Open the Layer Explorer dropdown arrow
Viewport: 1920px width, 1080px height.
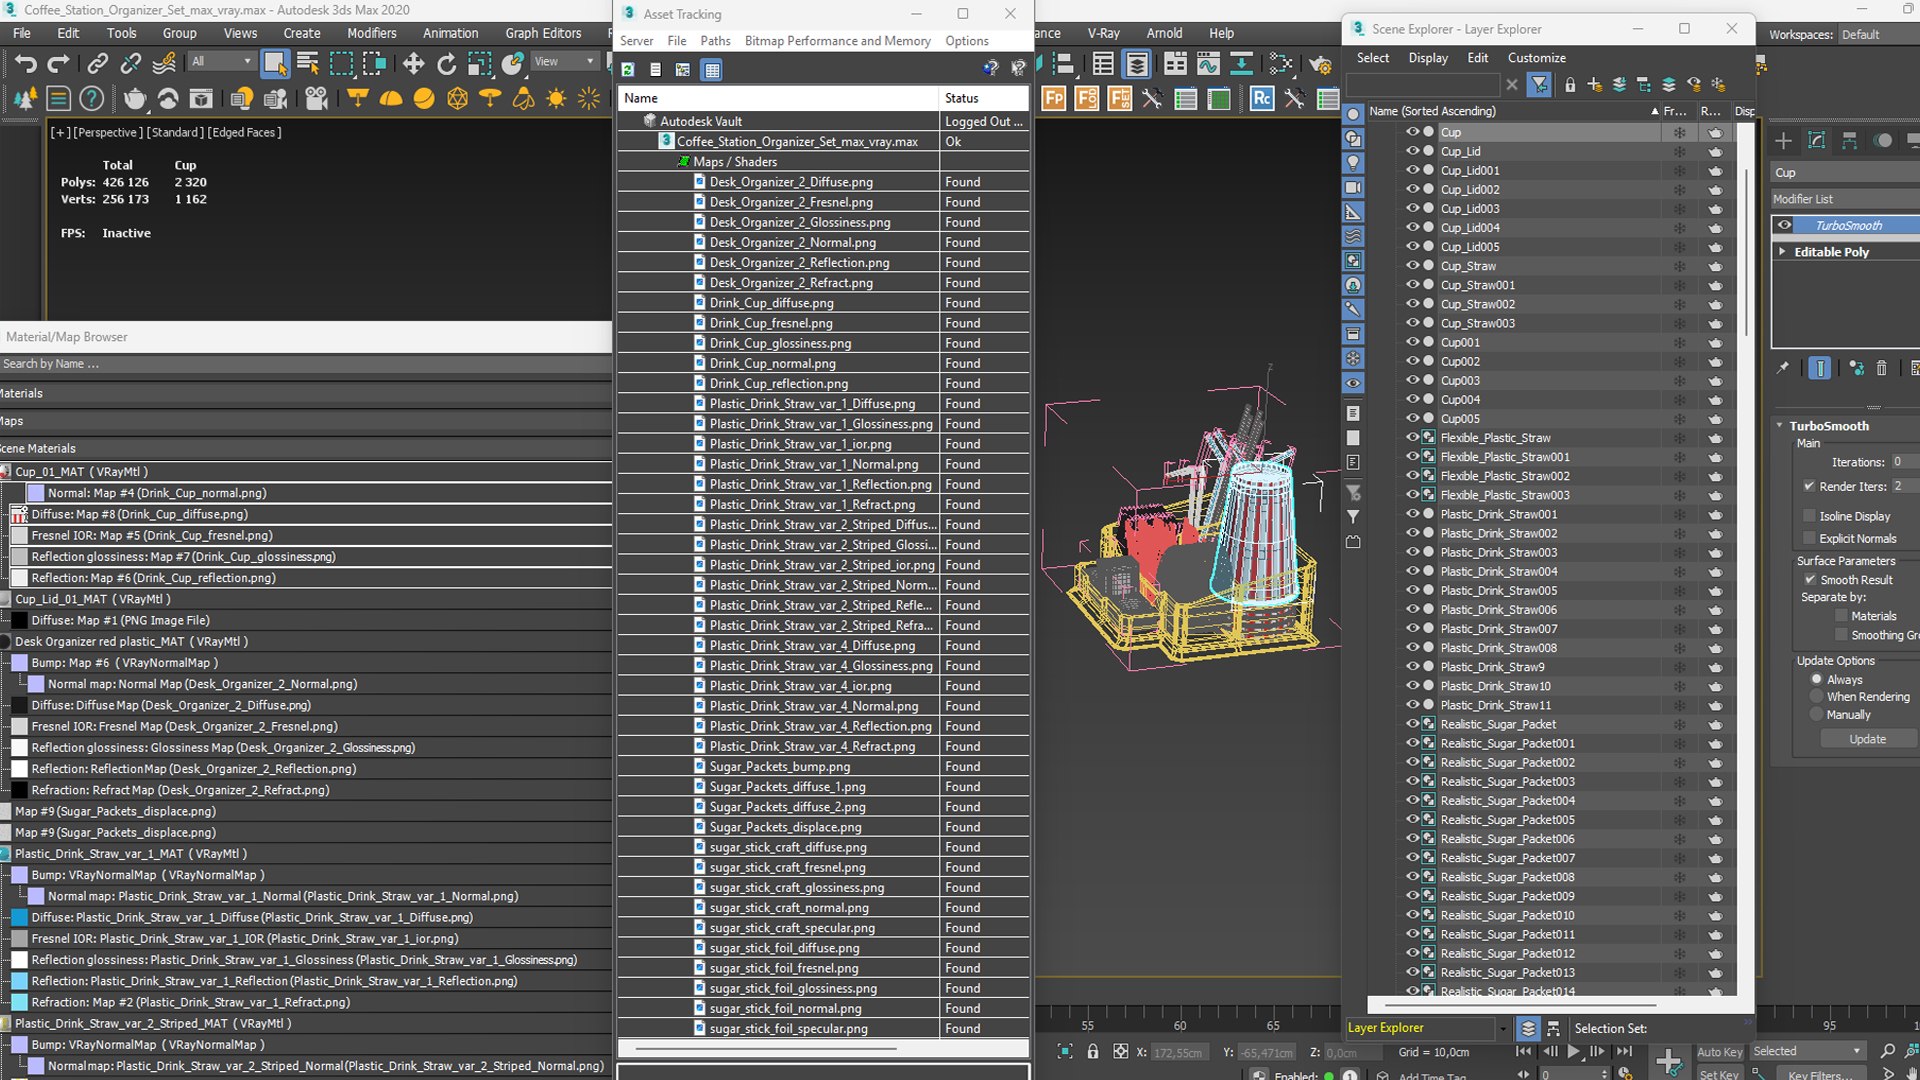click(x=1502, y=1028)
